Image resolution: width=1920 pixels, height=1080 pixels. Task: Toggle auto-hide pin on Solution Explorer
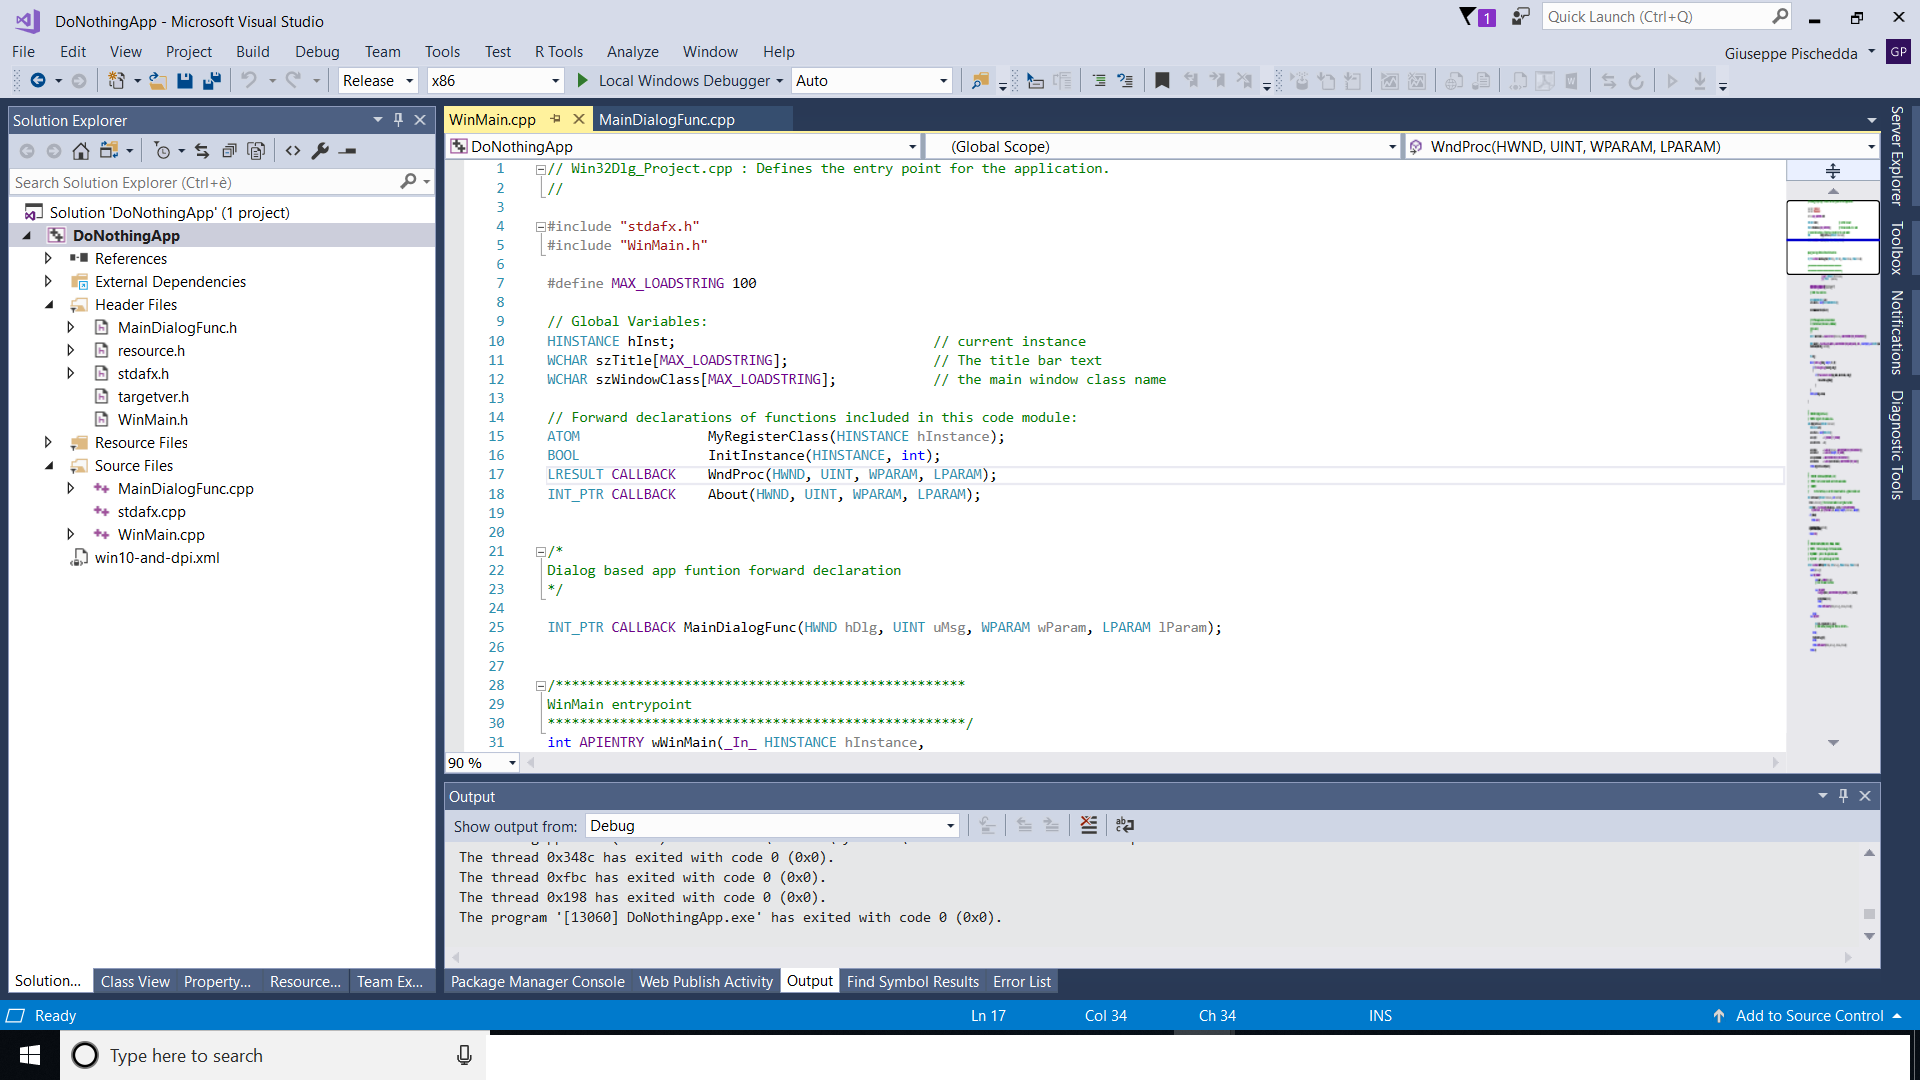point(398,120)
